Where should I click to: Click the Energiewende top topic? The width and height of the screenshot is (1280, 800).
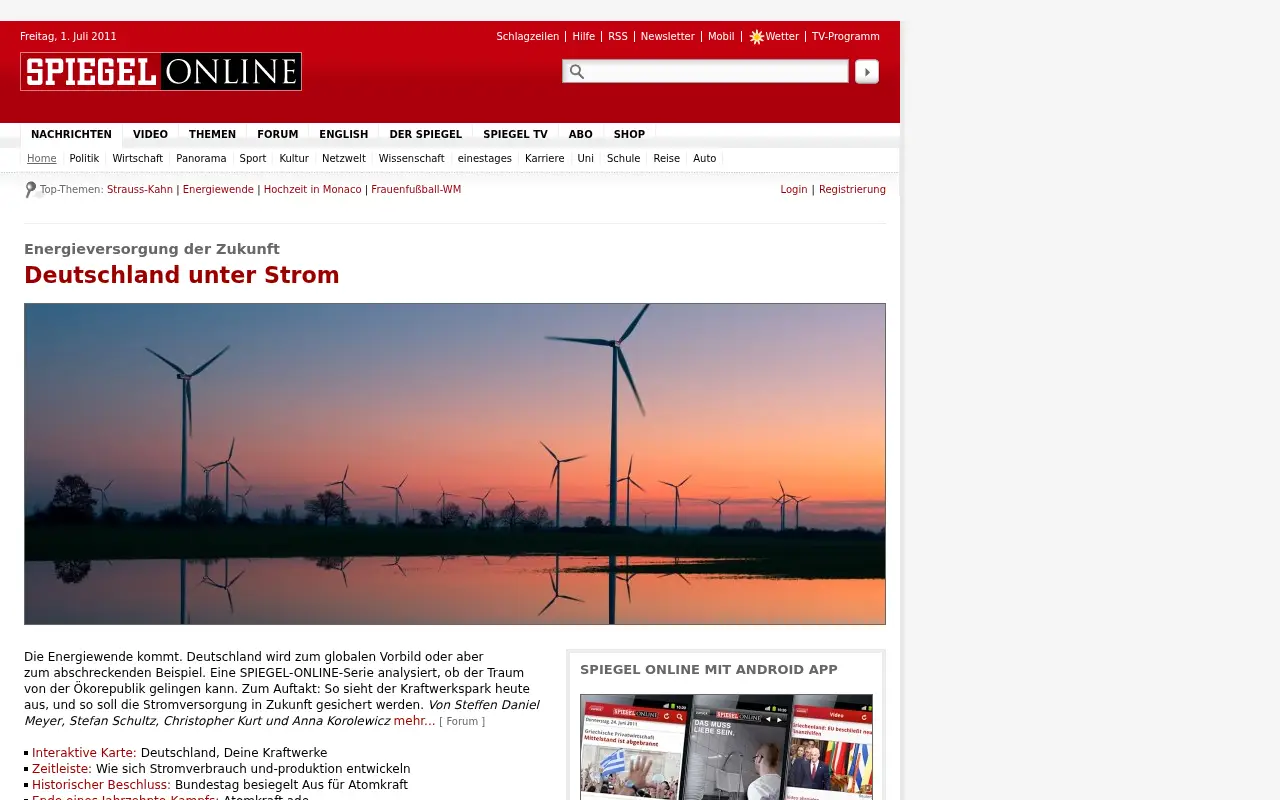click(x=218, y=190)
